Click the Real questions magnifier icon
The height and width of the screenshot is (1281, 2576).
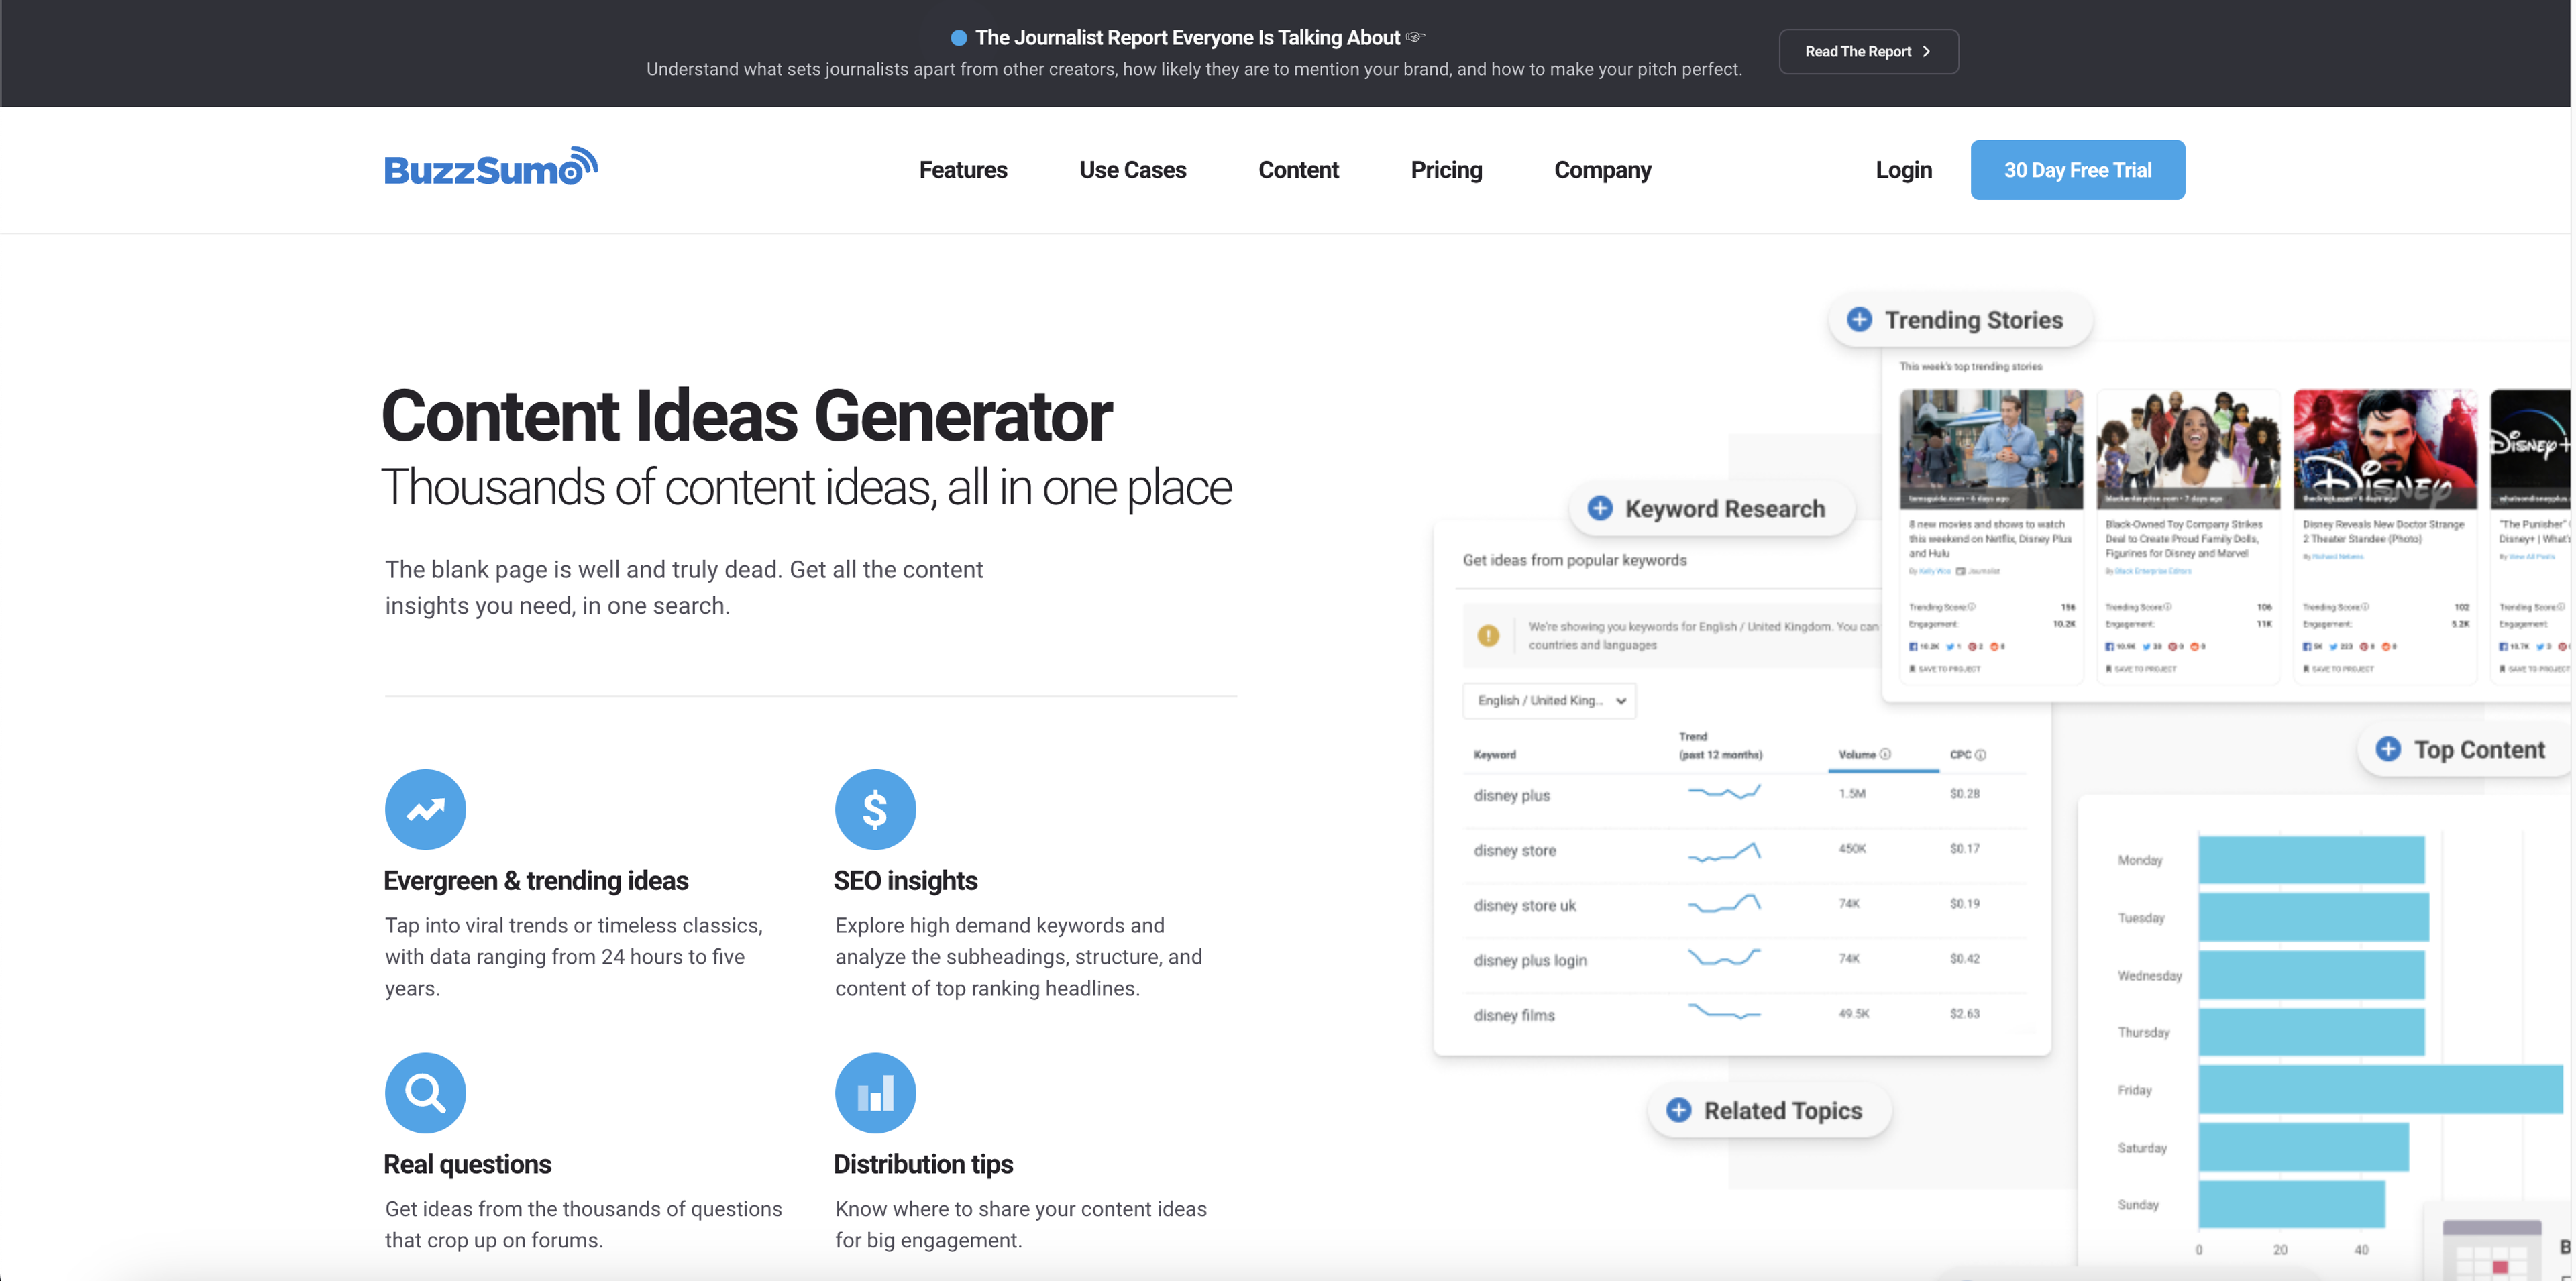click(x=425, y=1093)
